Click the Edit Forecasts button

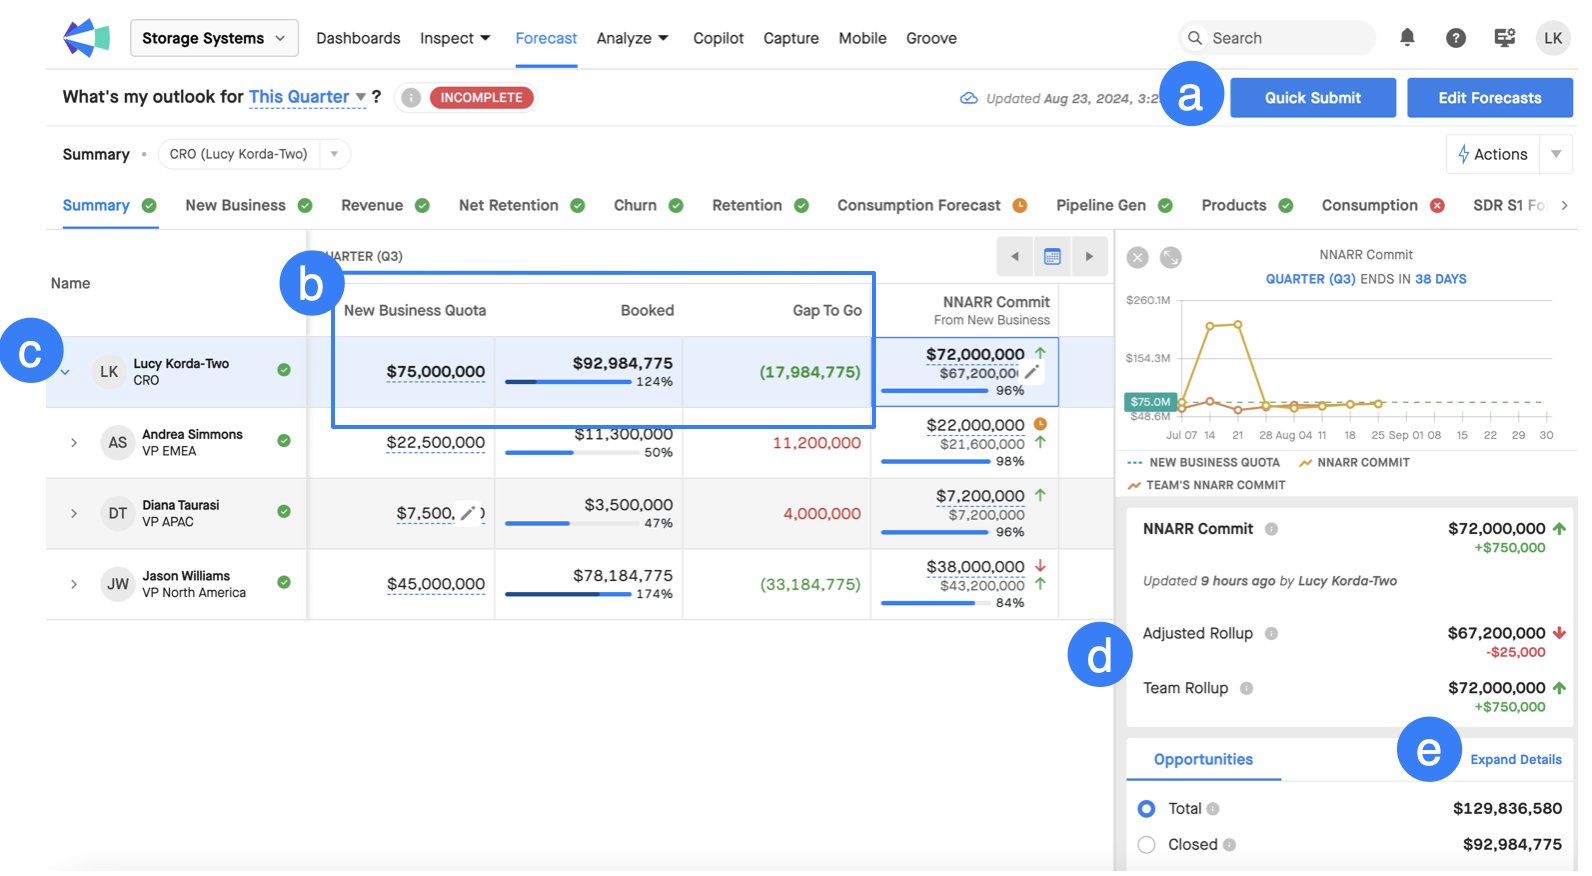[1490, 98]
